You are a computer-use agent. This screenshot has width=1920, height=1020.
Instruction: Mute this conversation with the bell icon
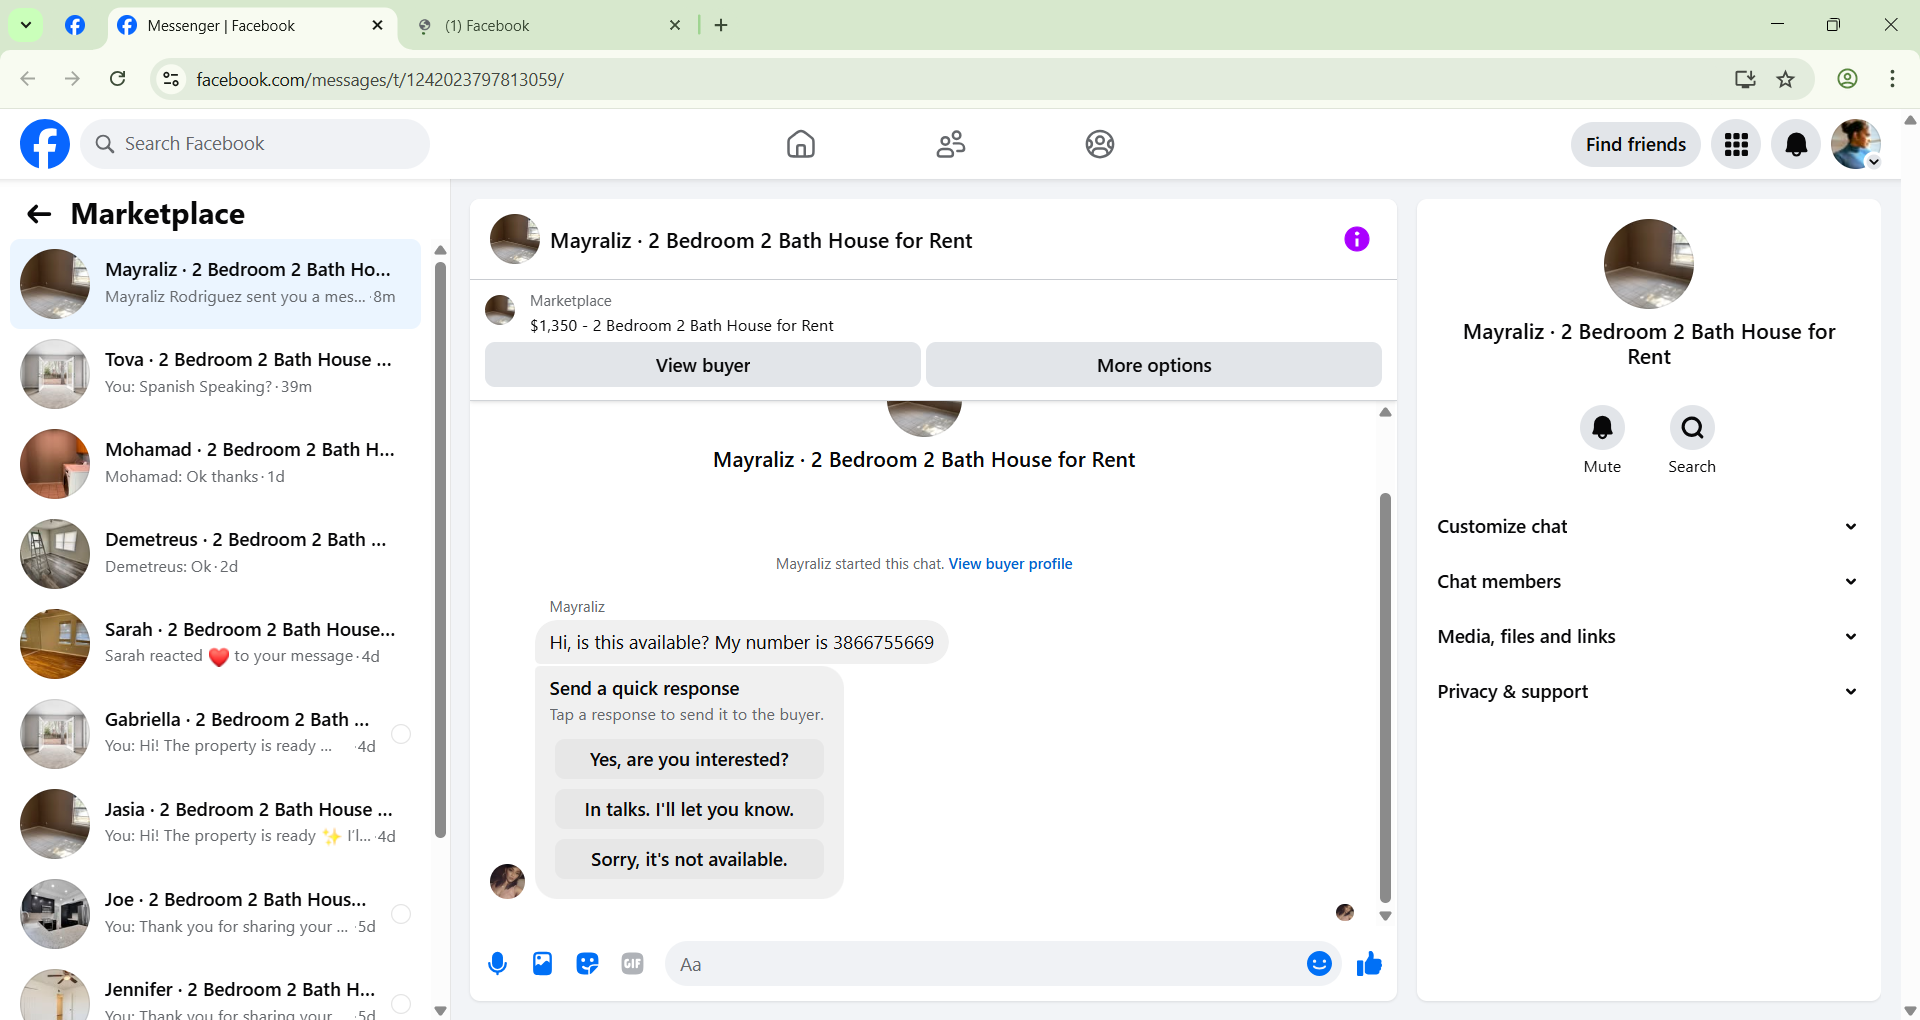tap(1602, 428)
